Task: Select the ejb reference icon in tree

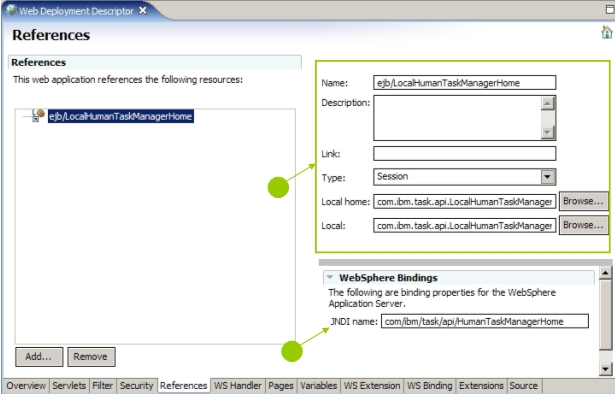Action: [x=38, y=115]
